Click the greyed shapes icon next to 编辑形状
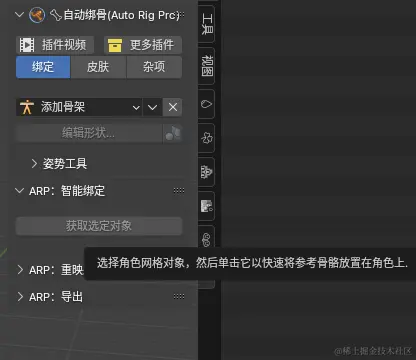This screenshot has height=360, width=416. 173,133
